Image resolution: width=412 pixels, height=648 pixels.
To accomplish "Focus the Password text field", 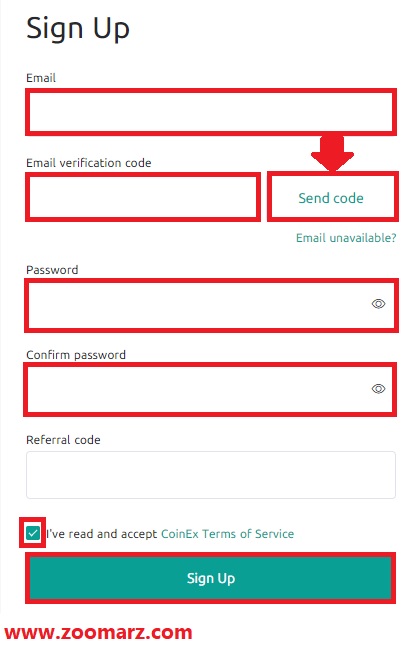I will click(211, 305).
